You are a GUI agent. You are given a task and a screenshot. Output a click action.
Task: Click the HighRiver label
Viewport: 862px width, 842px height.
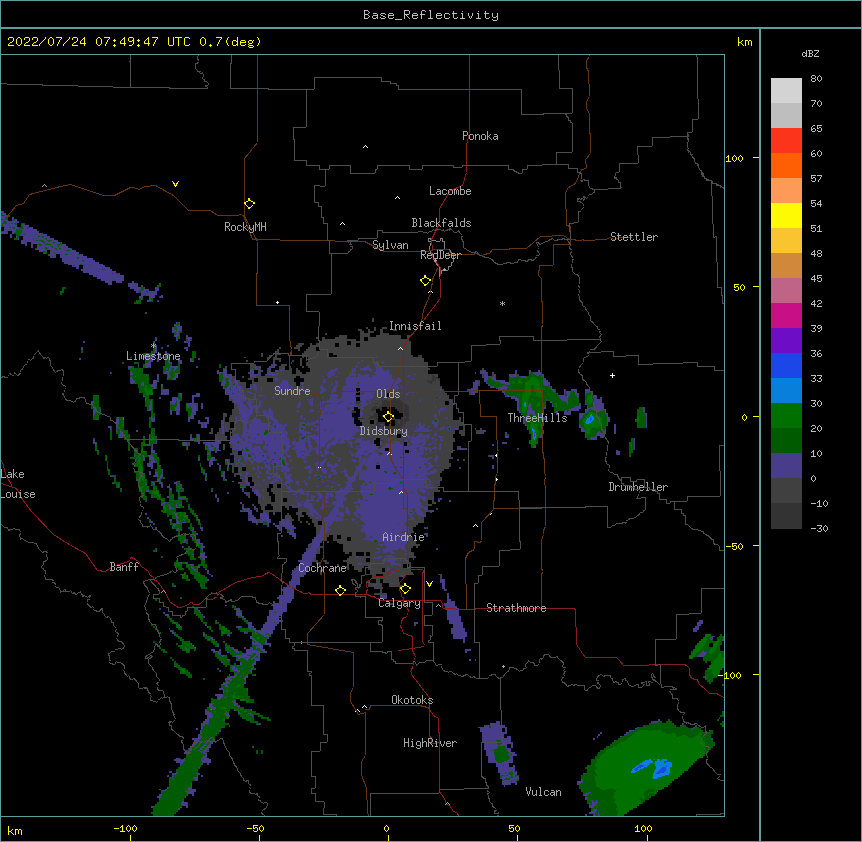pyautogui.click(x=430, y=743)
